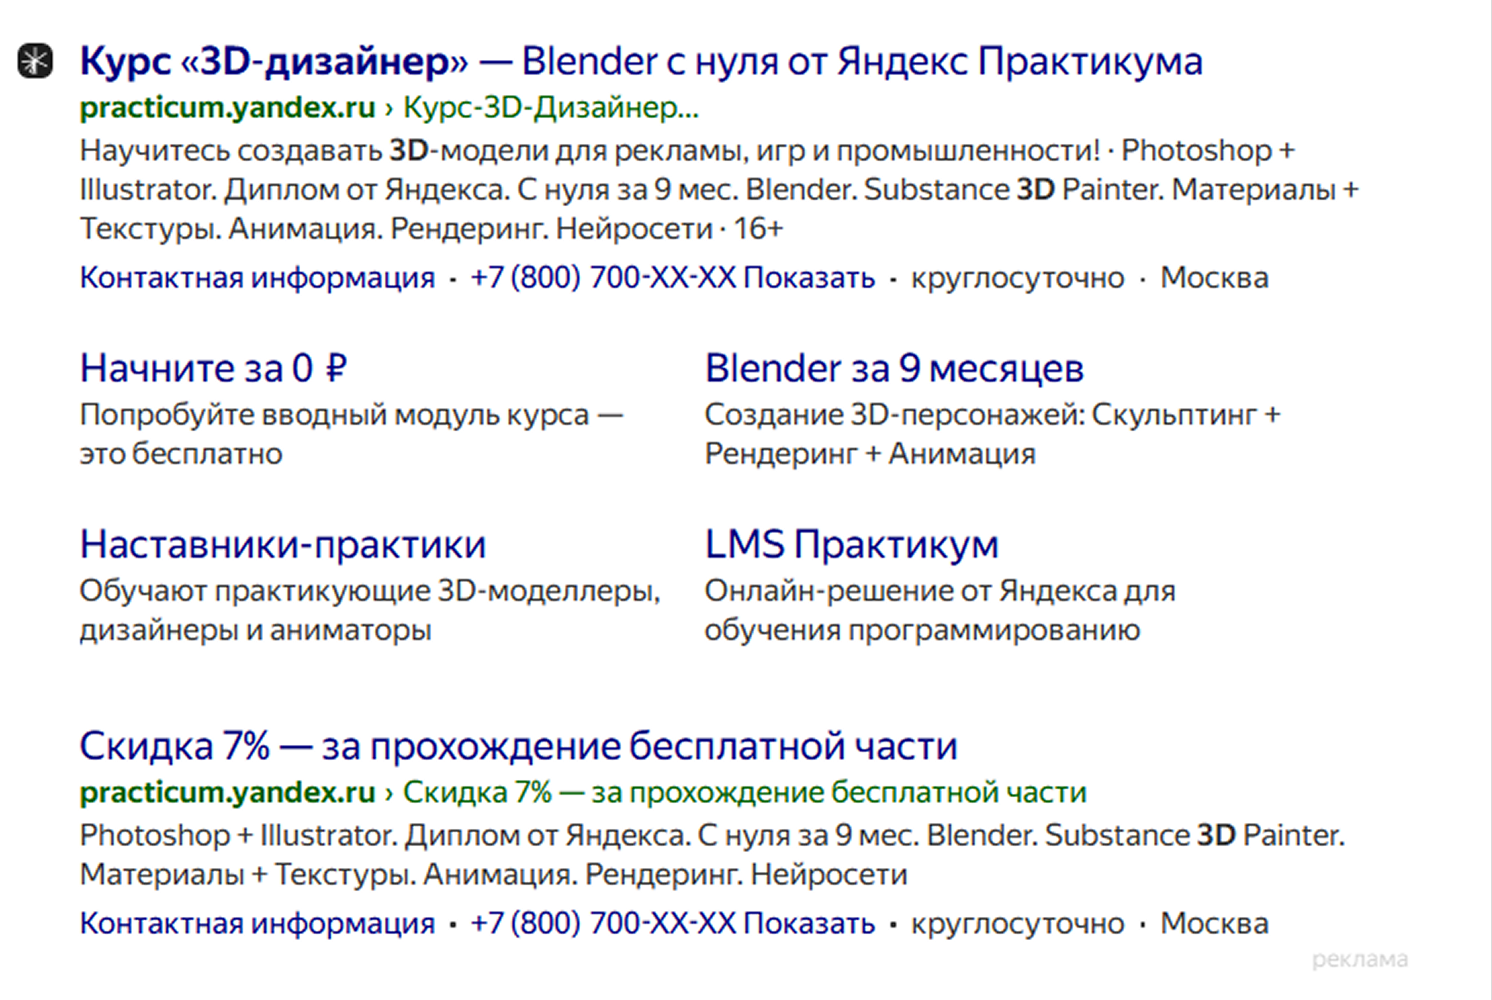Select the text 'обучения программированию'

[x=922, y=630]
